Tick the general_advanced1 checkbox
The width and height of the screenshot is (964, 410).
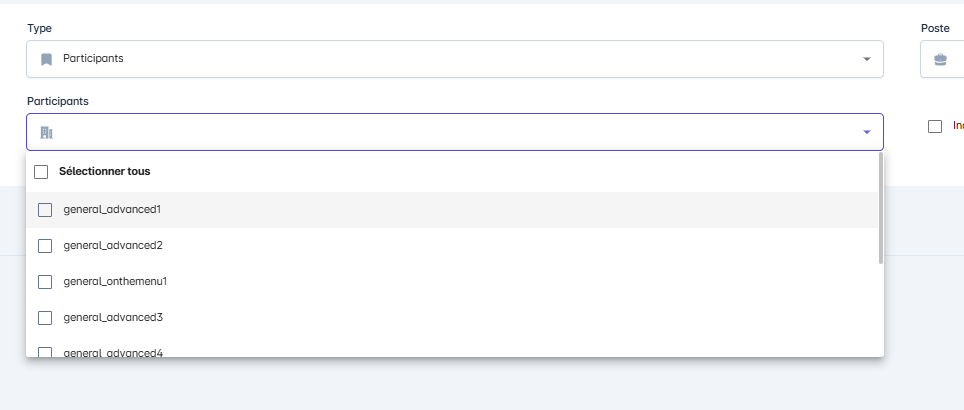[45, 210]
